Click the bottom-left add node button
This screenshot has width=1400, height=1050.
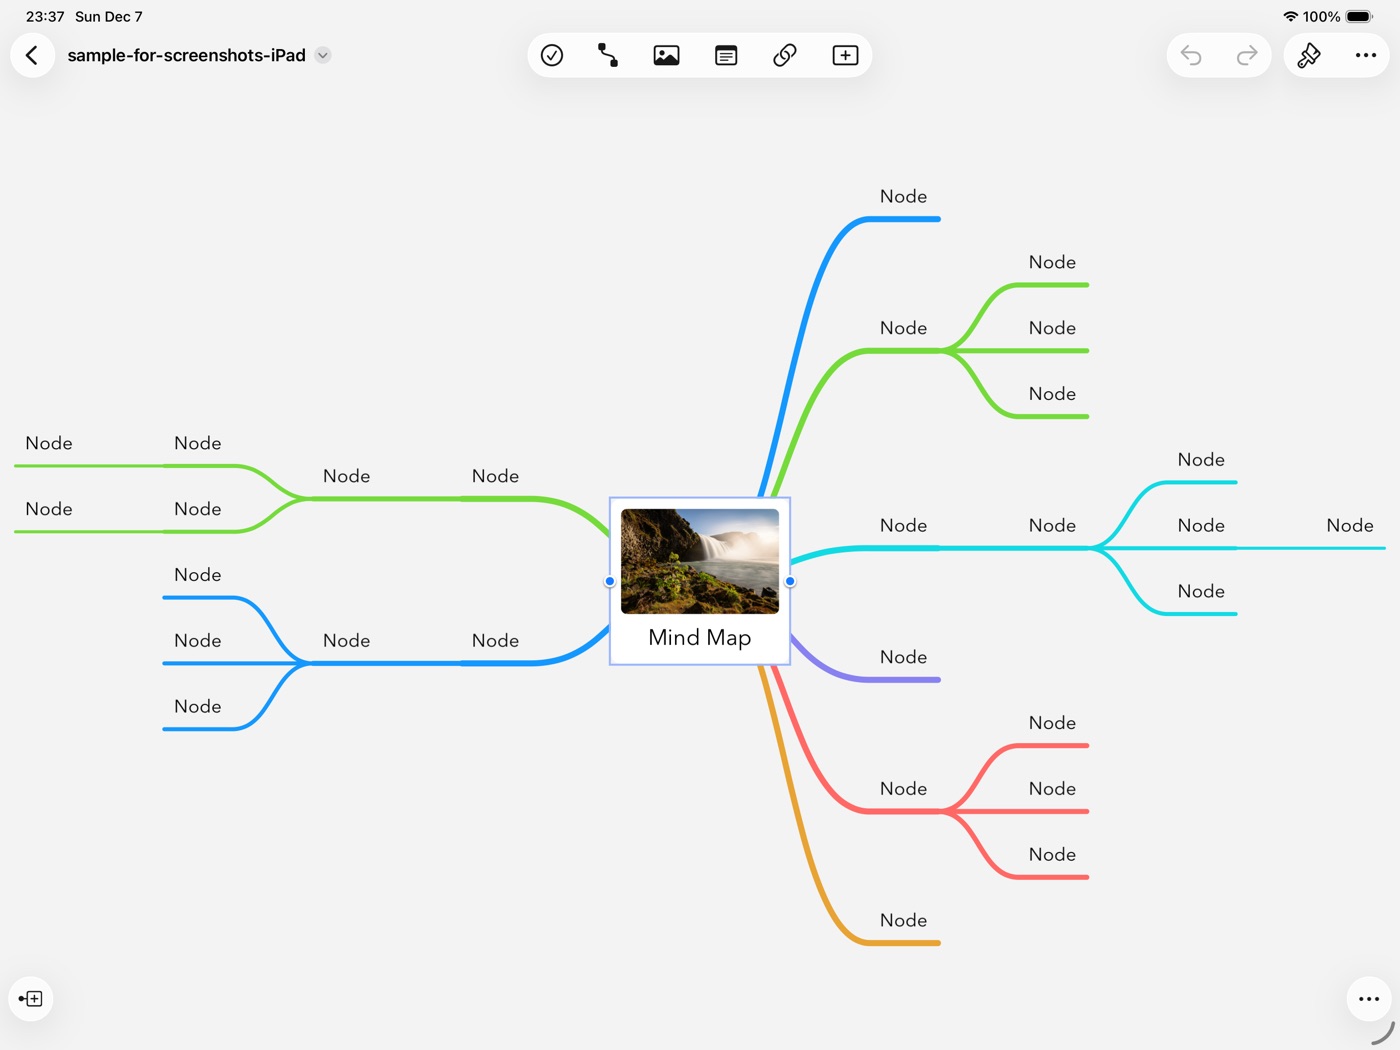[31, 998]
